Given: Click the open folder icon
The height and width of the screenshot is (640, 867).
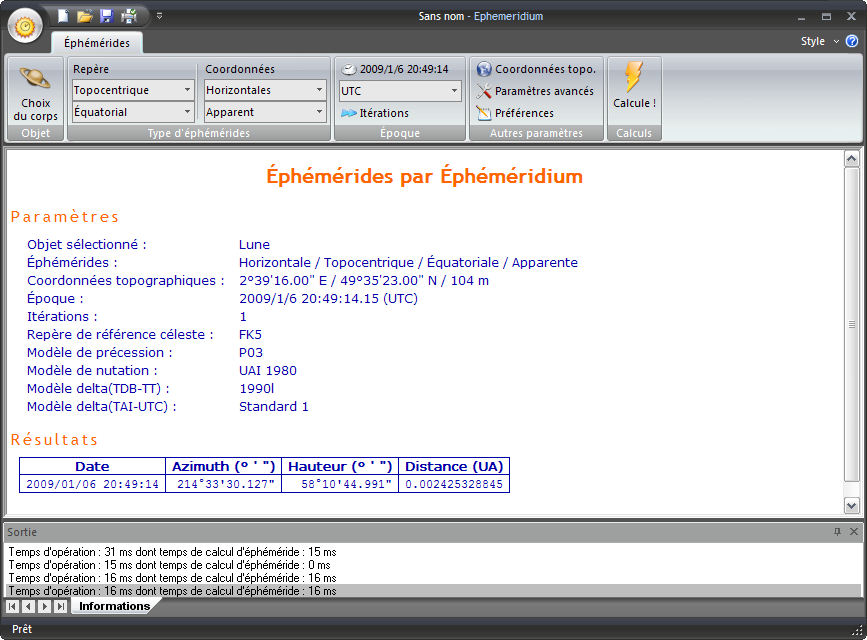Looking at the screenshot, I should click(x=85, y=16).
